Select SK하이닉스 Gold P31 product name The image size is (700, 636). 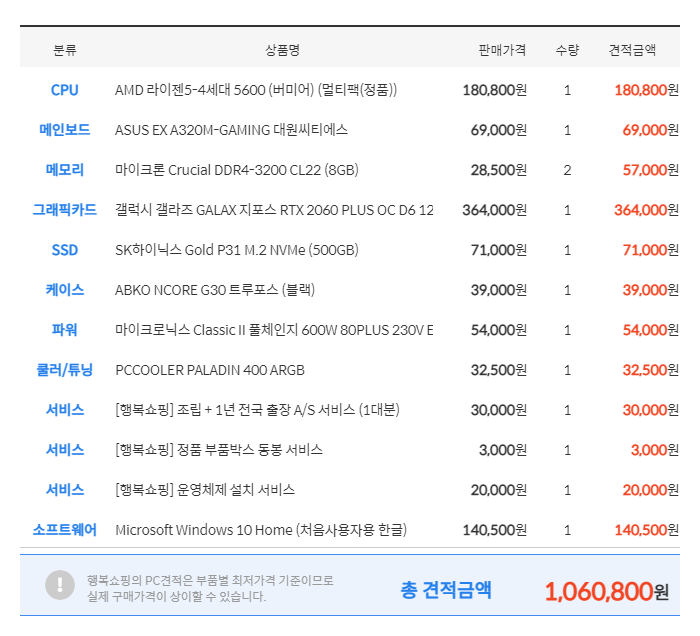[237, 250]
